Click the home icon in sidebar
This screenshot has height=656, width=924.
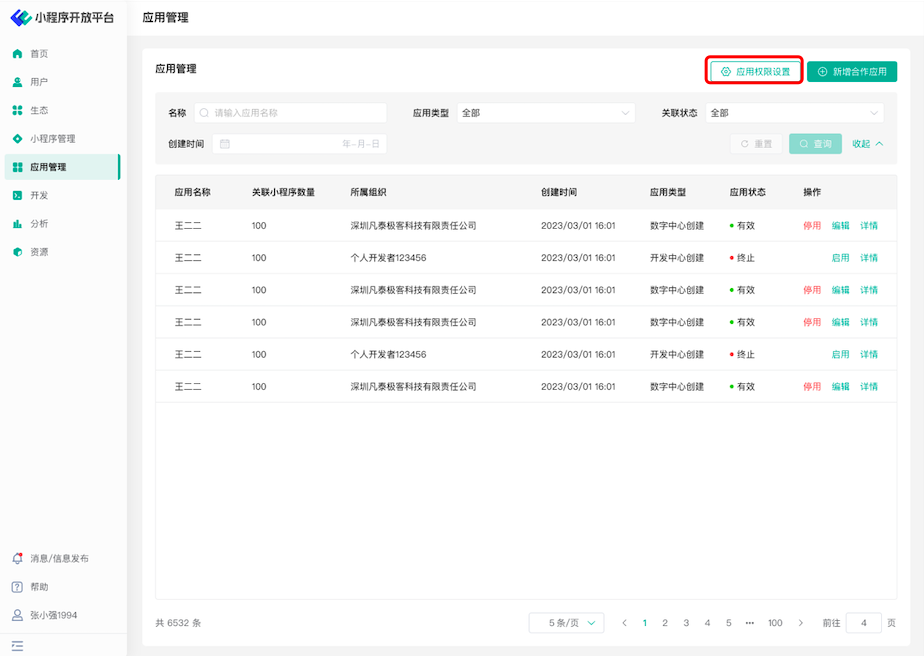point(17,54)
